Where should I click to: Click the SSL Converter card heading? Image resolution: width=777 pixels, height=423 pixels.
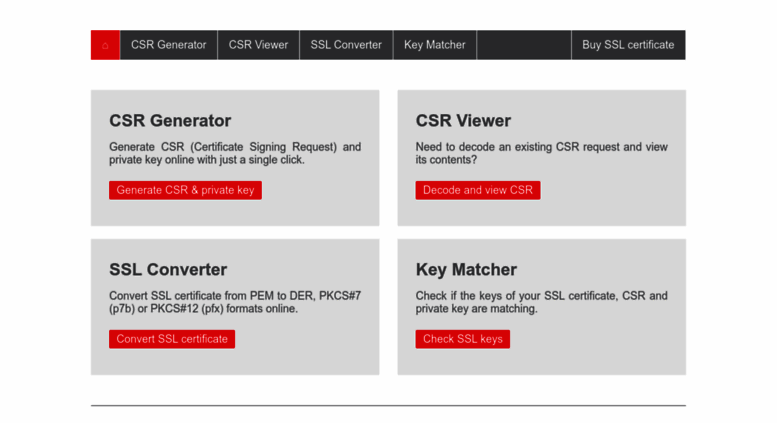tap(168, 269)
